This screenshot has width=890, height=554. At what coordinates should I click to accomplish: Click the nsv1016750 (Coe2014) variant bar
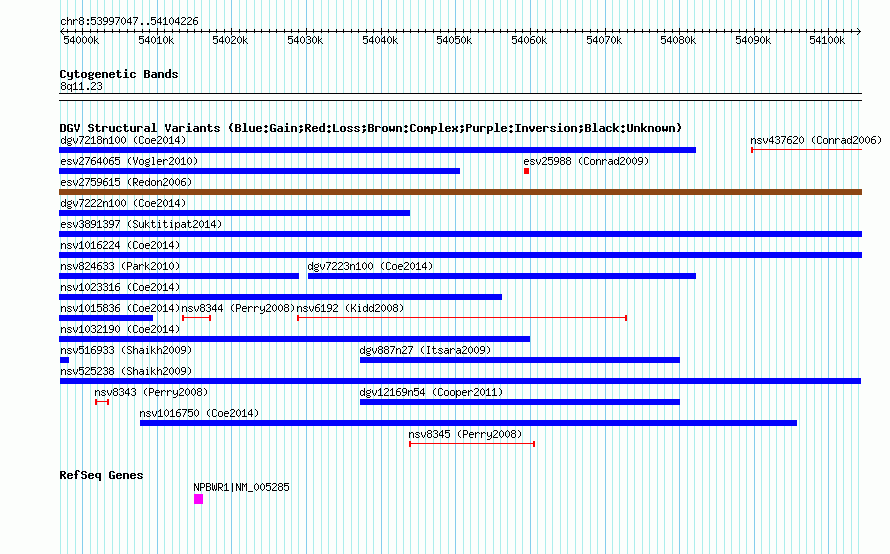[468, 423]
